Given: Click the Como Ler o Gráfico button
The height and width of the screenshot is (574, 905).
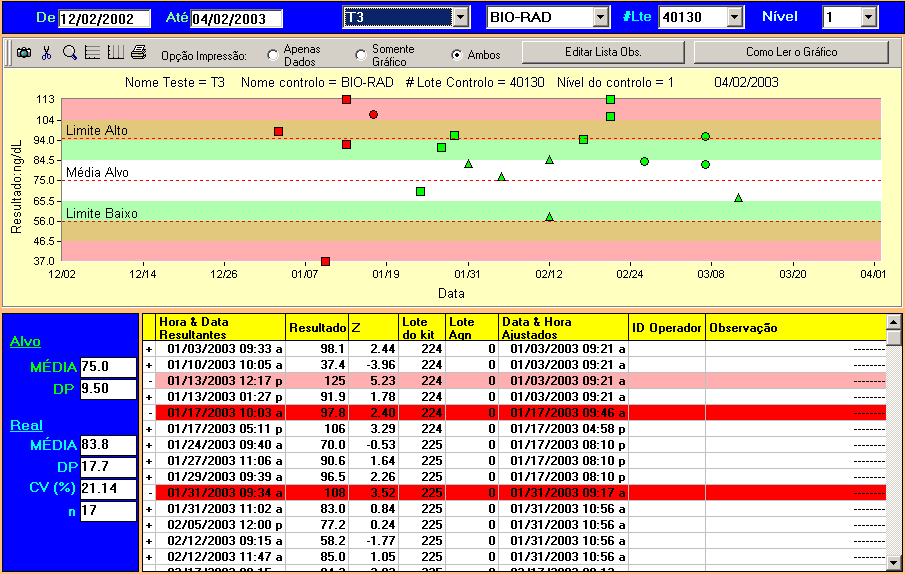Looking at the screenshot, I should 791,52.
